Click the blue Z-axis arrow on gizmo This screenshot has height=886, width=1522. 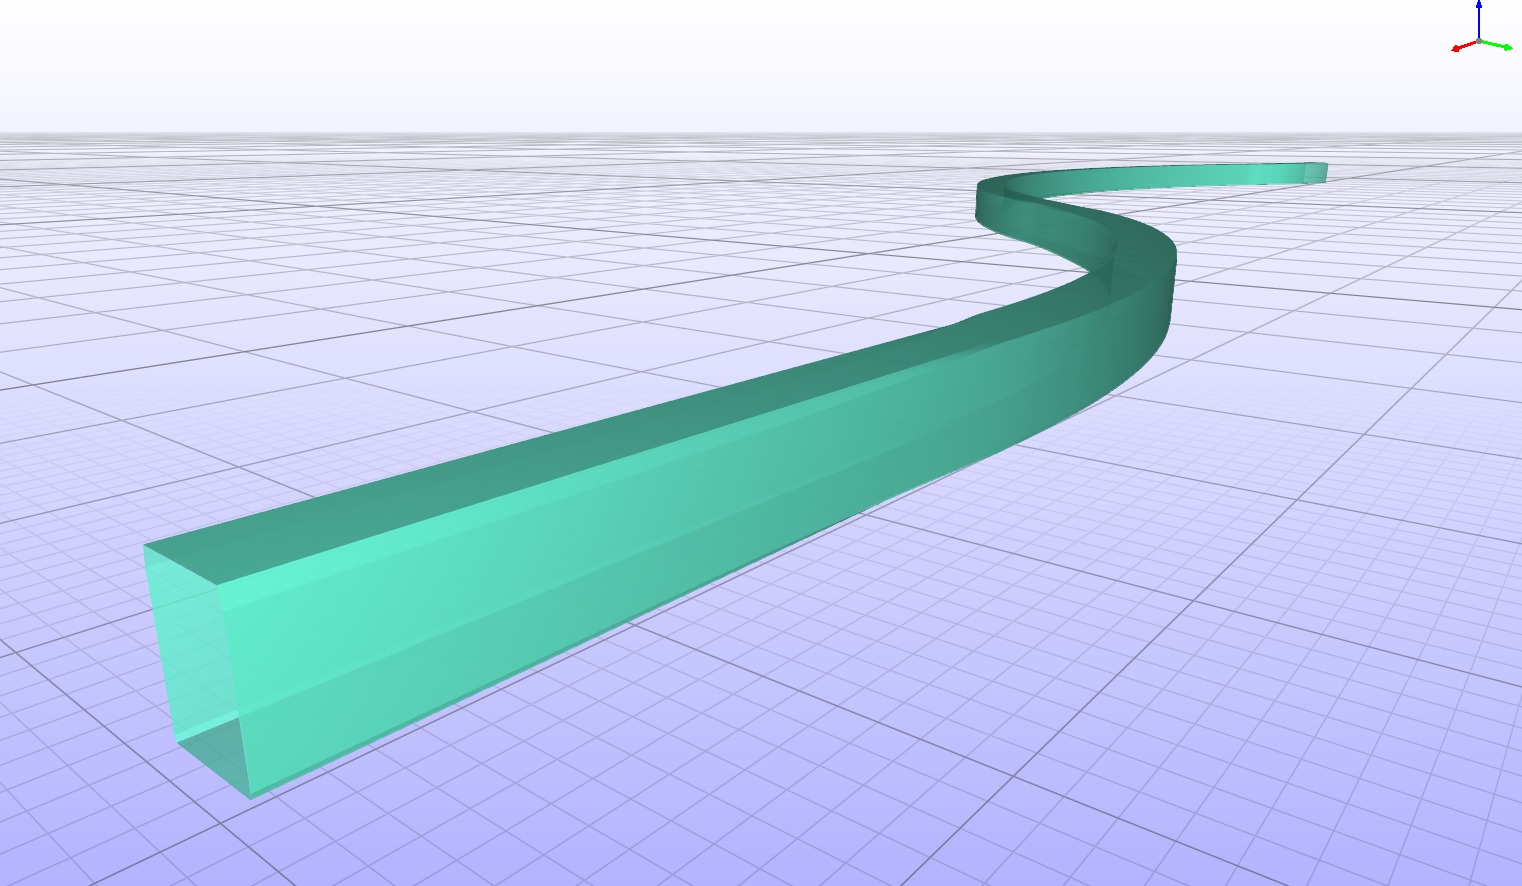1479,8
